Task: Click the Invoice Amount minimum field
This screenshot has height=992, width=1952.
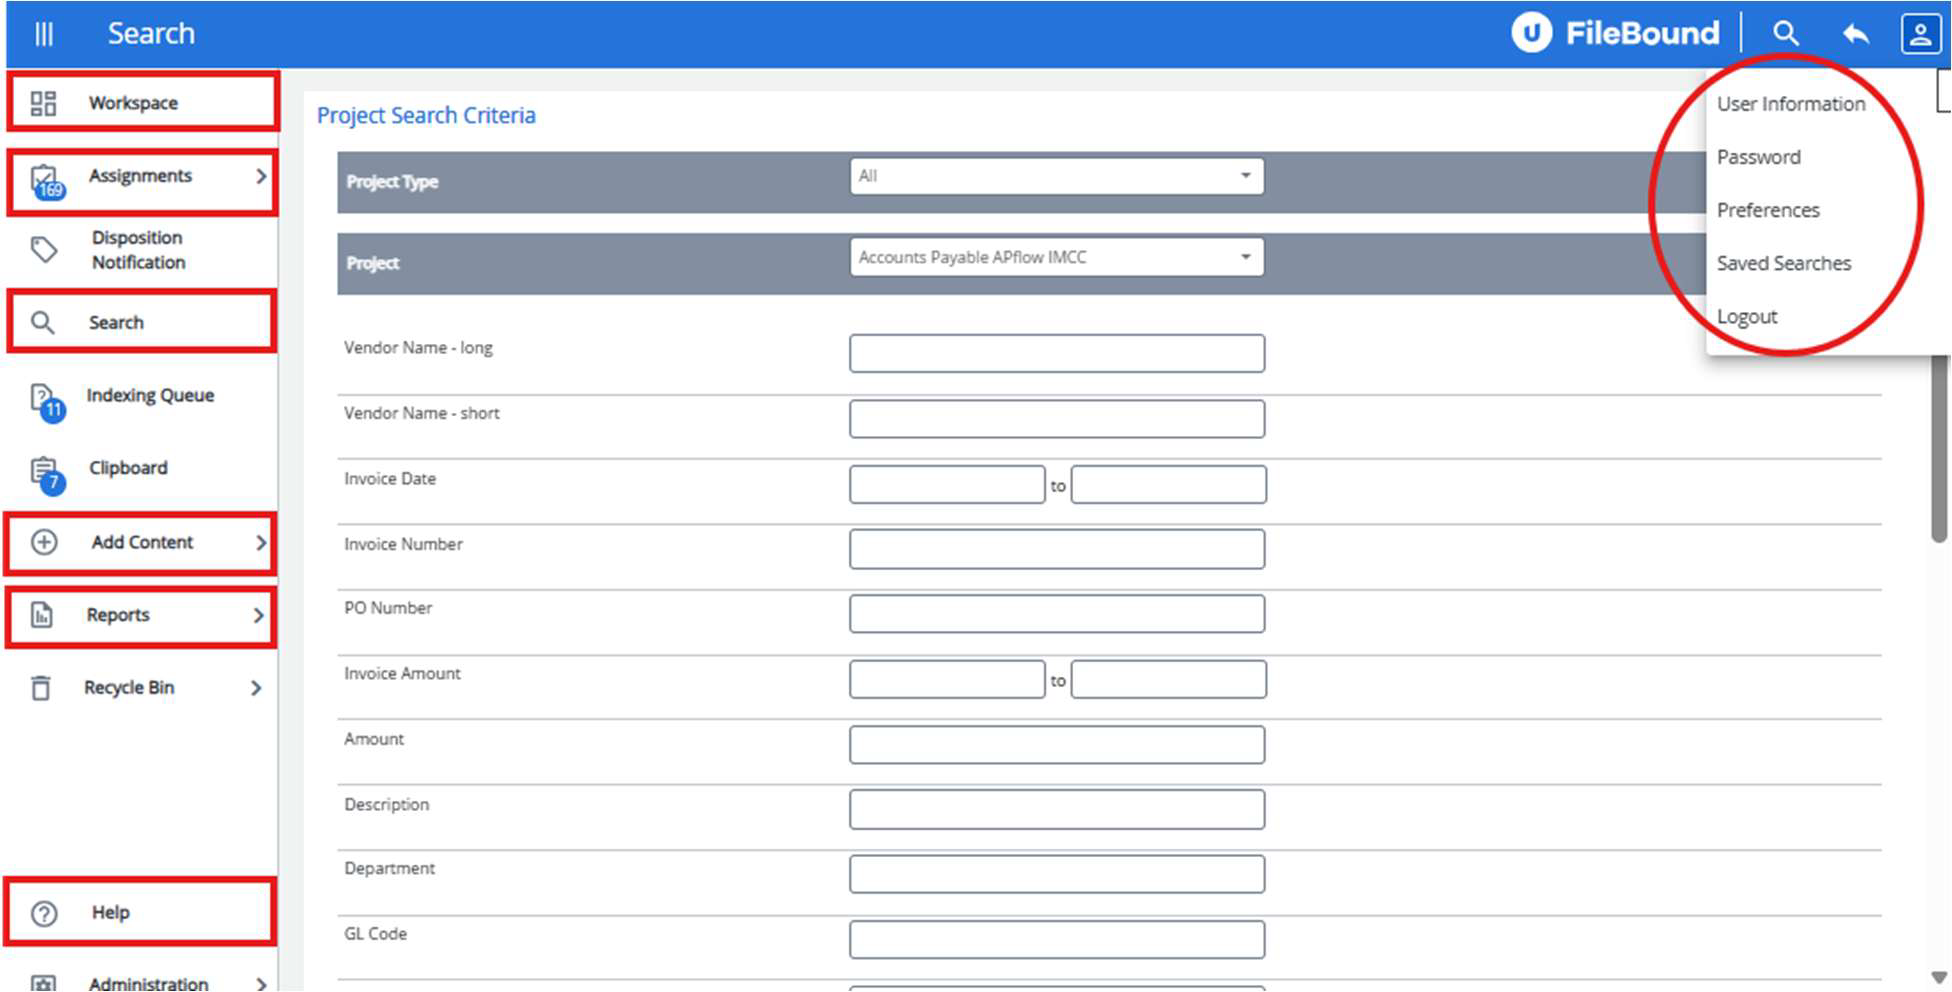Action: tap(947, 679)
